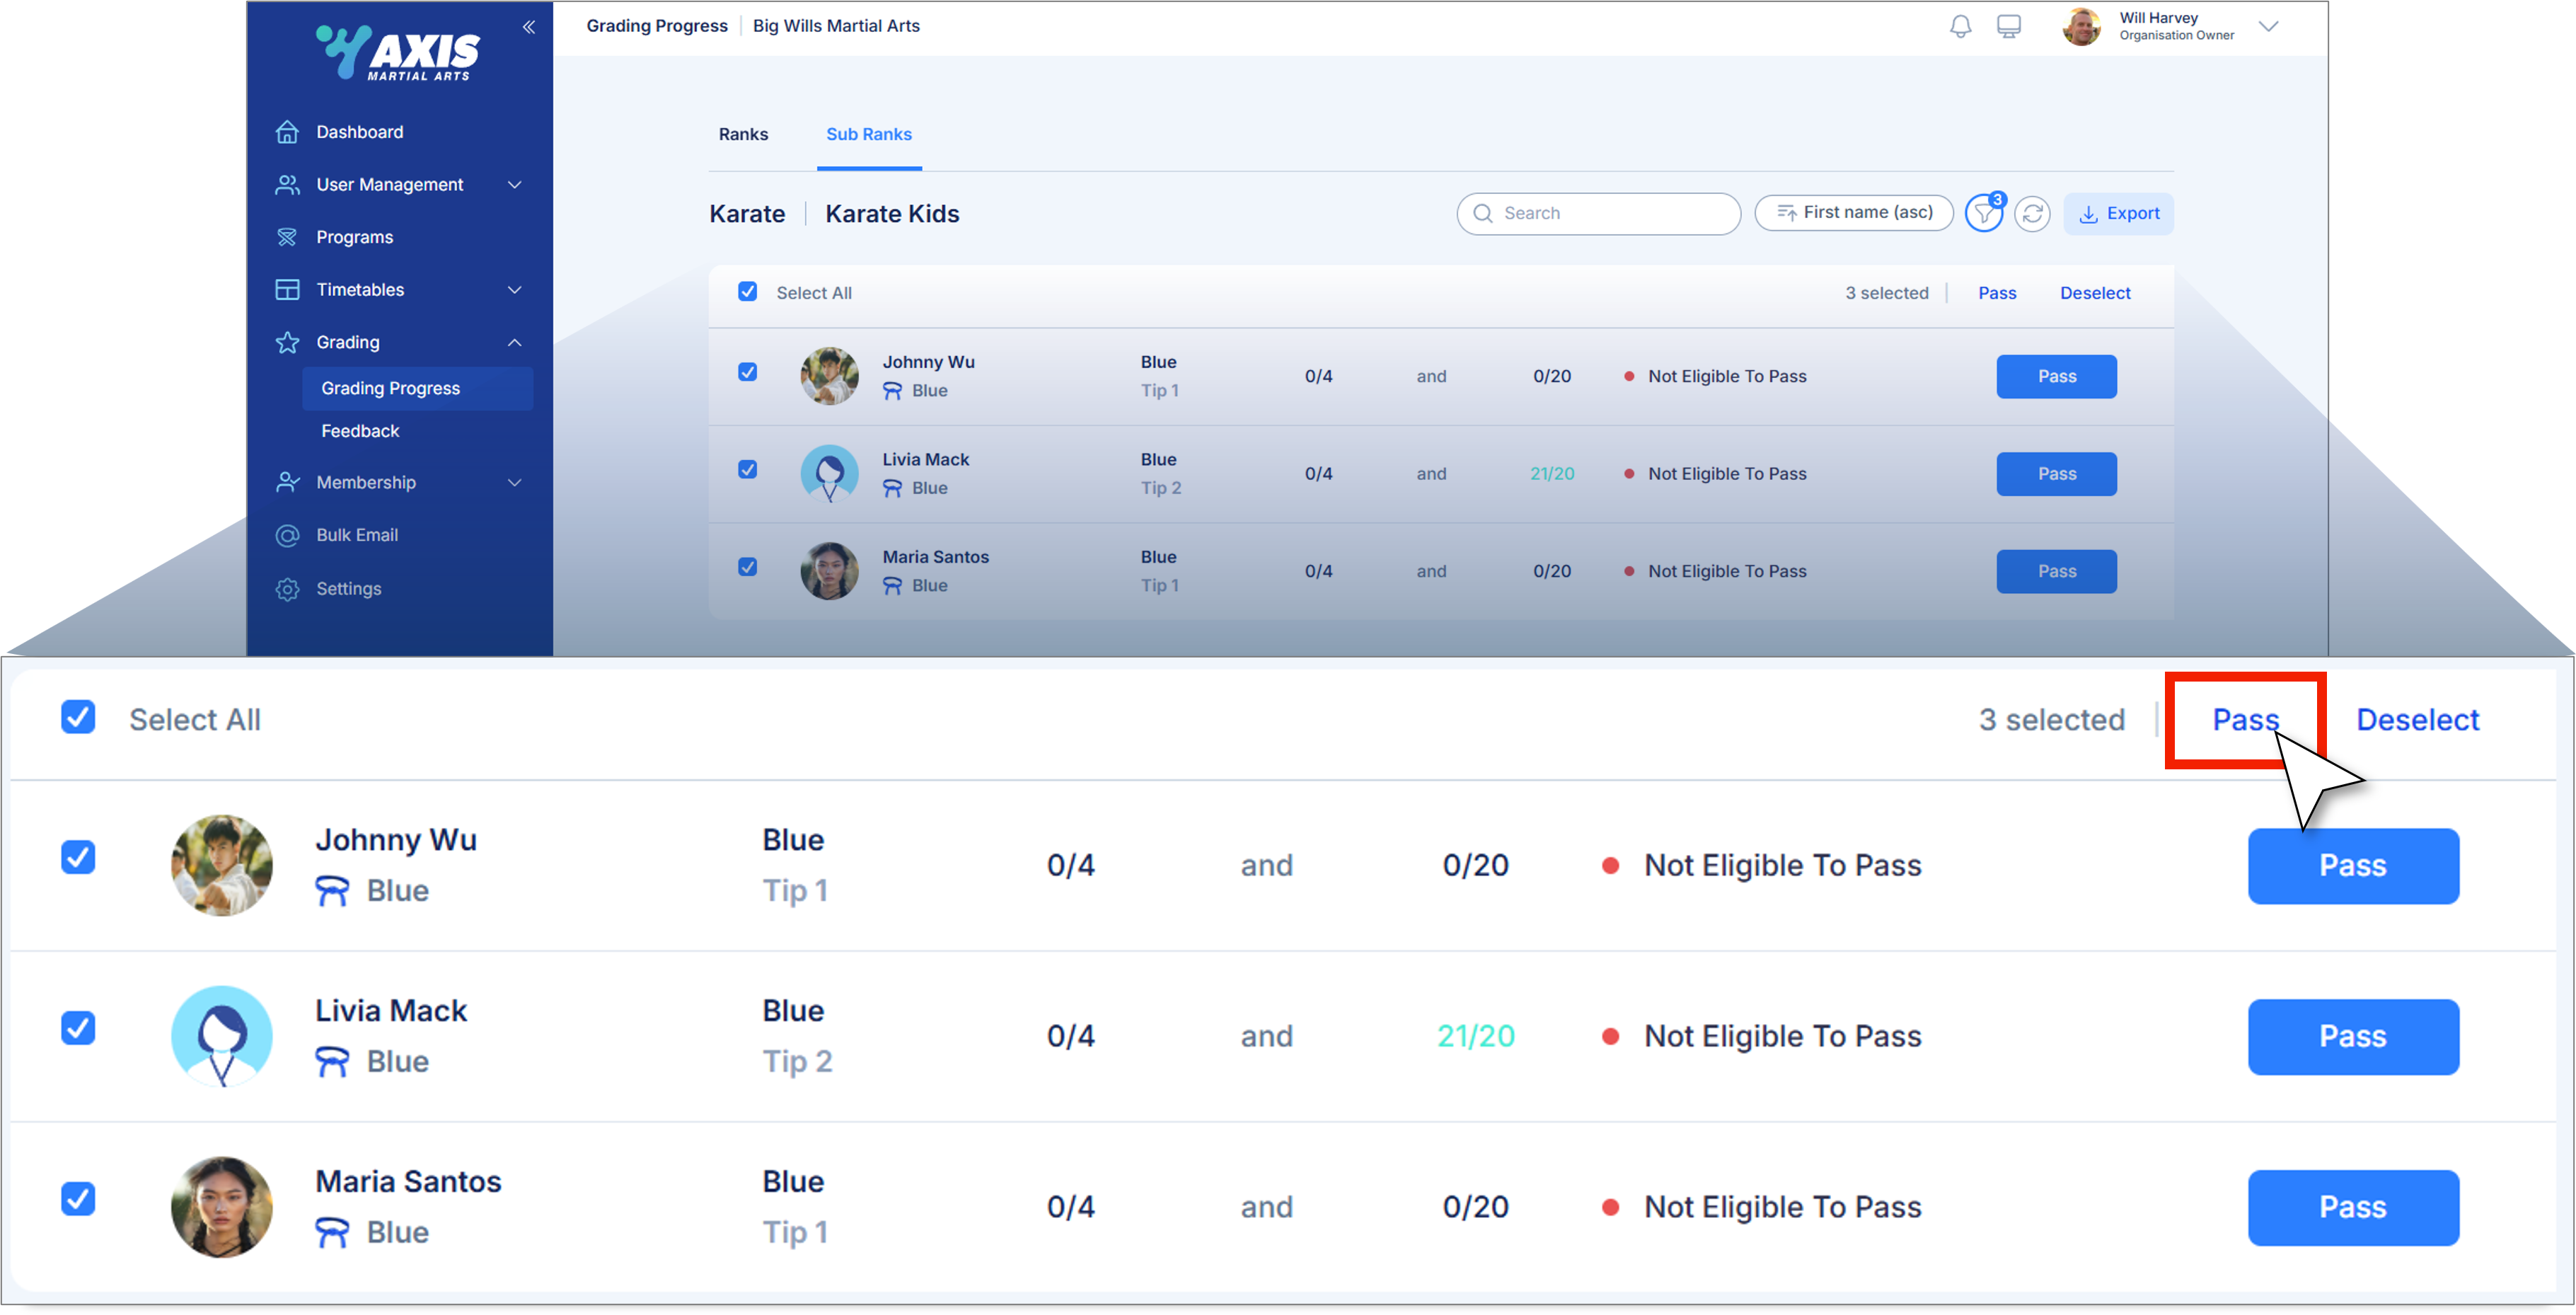The image size is (2576, 1315).
Task: Uncheck Johnny Wu checkbox in enlarged list
Action: [x=78, y=857]
